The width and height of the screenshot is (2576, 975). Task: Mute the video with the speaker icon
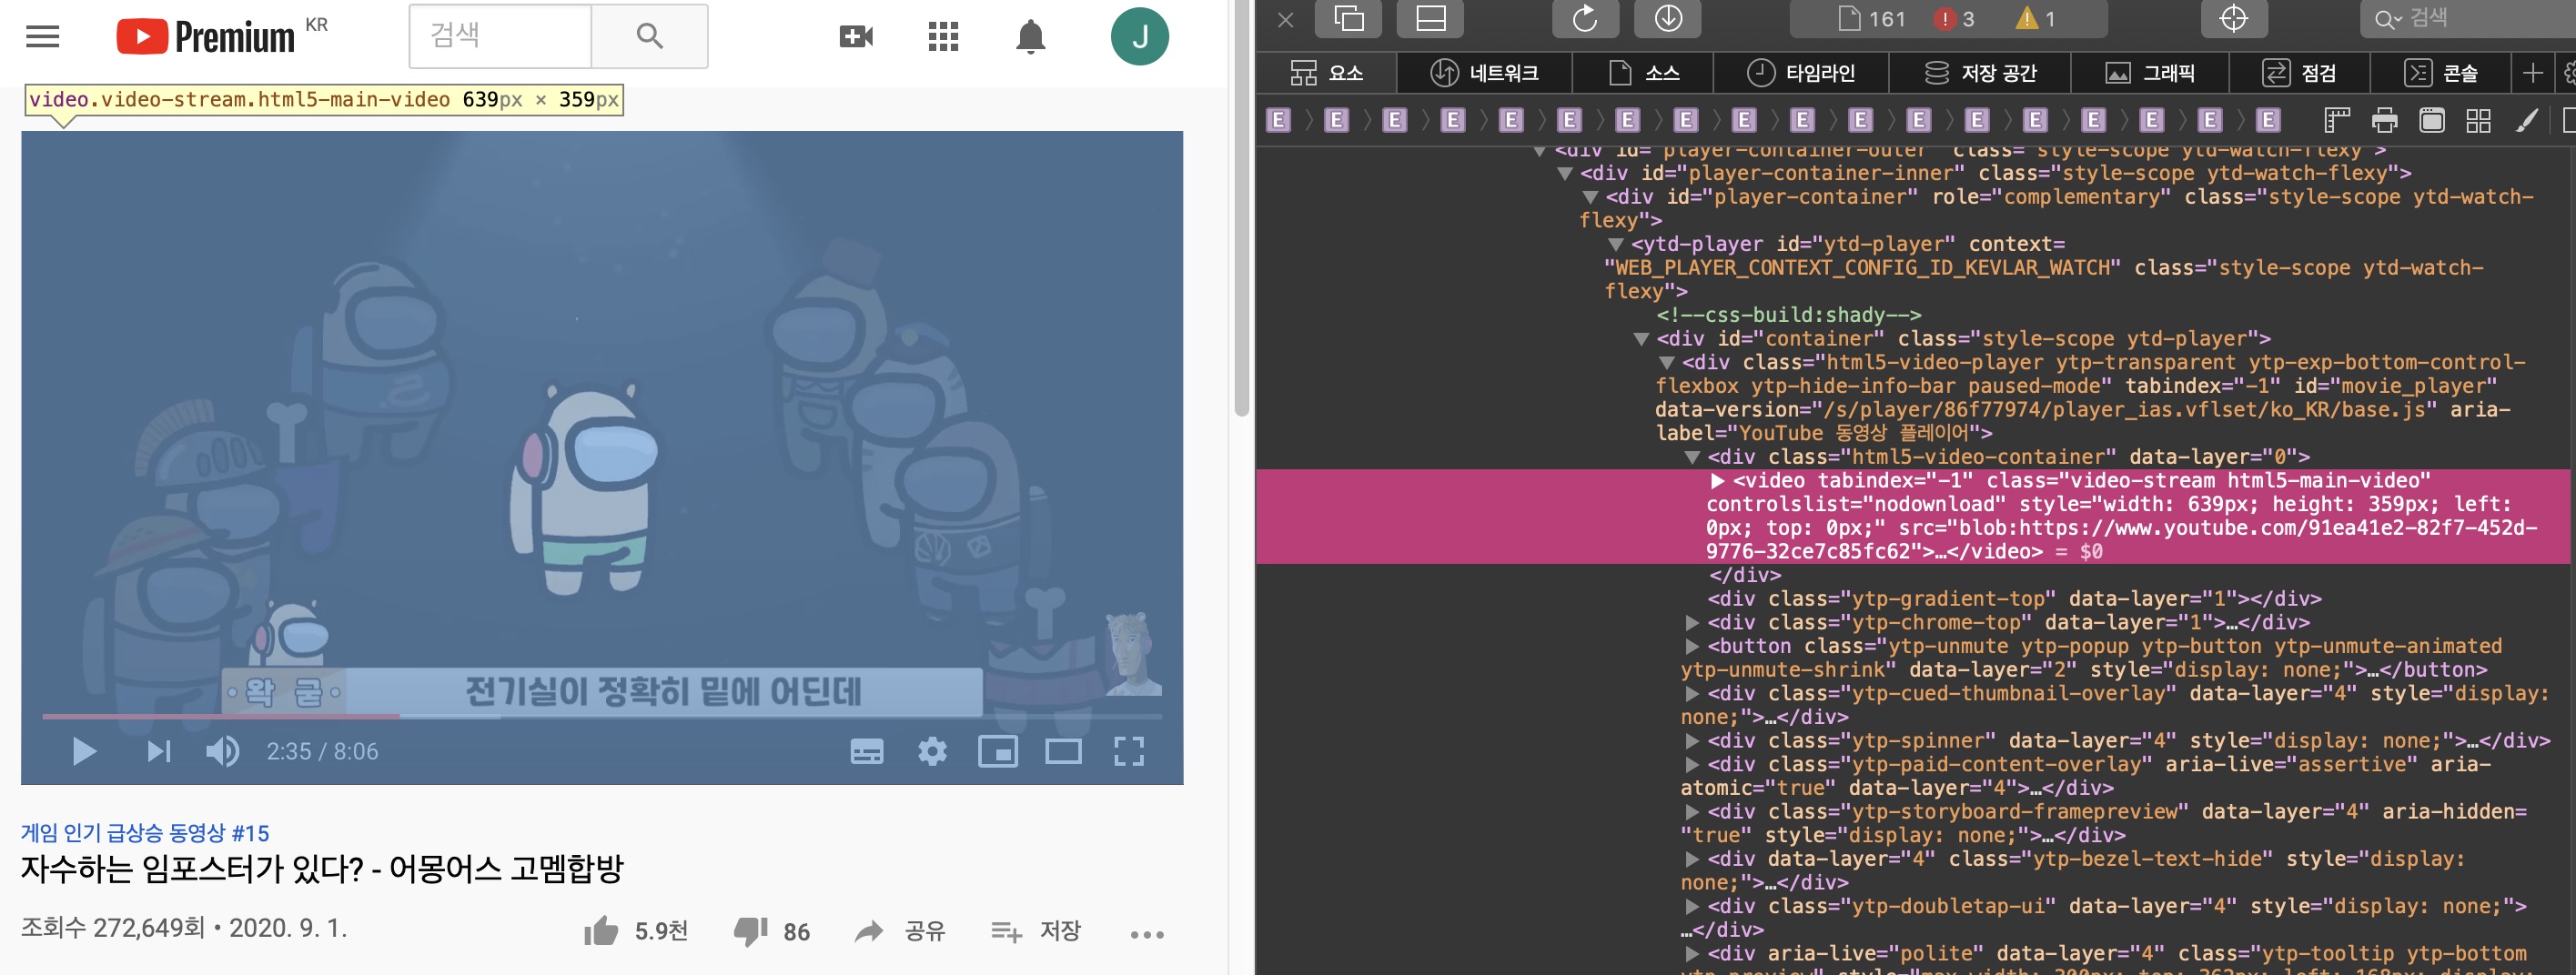(x=222, y=751)
